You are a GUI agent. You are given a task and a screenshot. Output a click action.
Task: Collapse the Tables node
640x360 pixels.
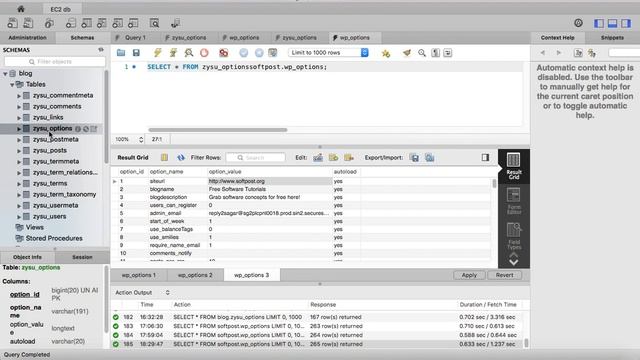coord(12,84)
